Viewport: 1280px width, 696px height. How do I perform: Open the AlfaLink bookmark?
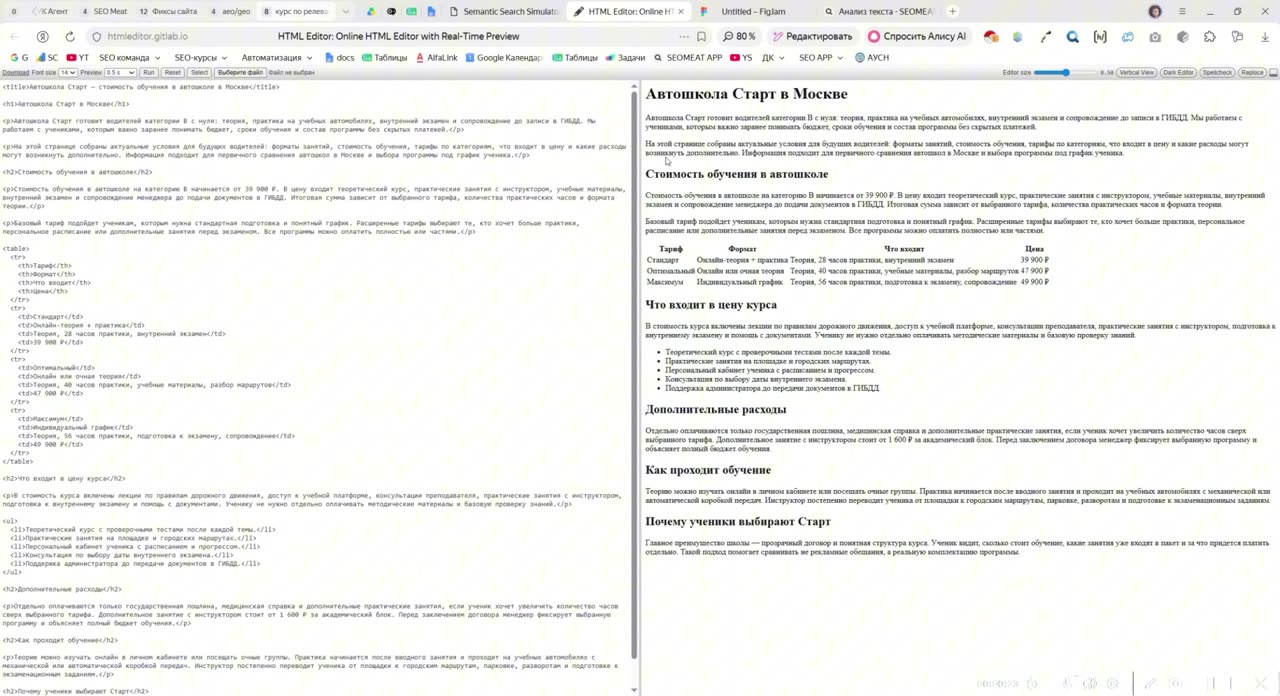point(436,58)
